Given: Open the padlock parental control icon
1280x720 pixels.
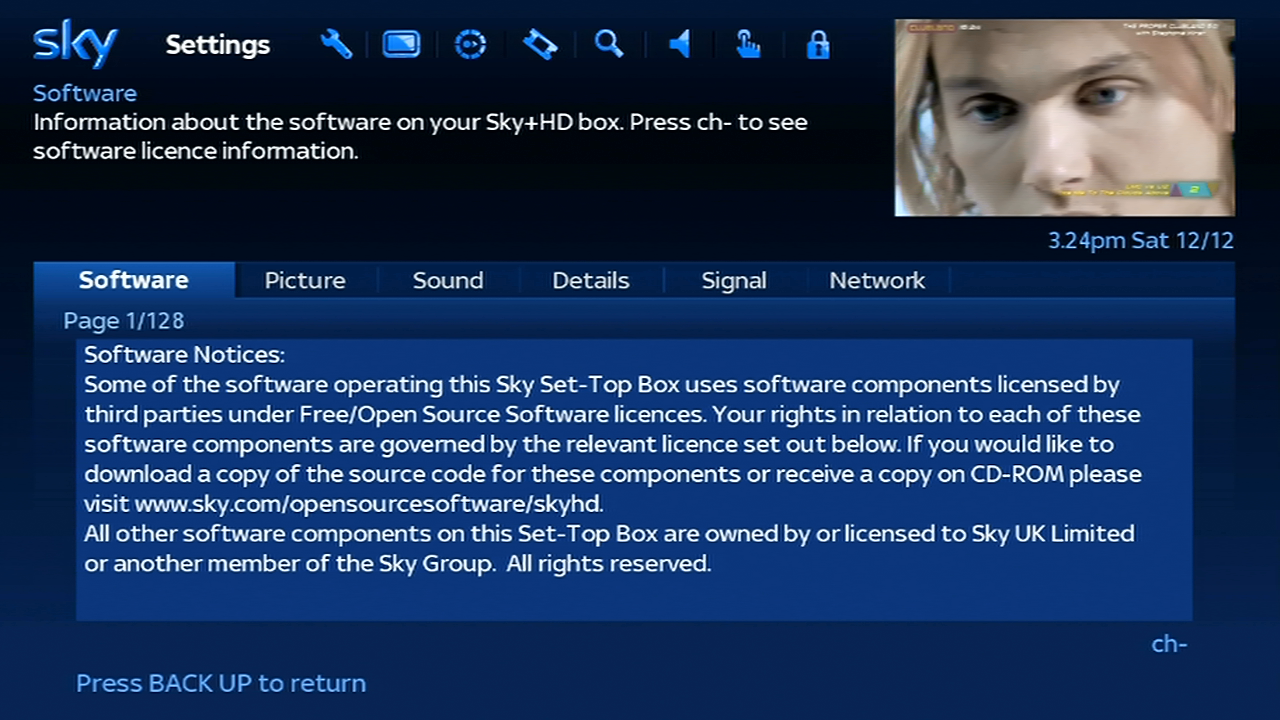Looking at the screenshot, I should [x=818, y=45].
